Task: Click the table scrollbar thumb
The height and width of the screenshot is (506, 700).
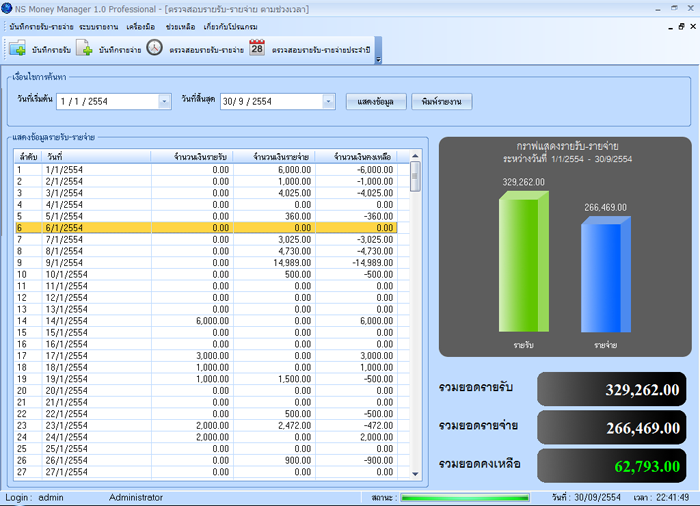Action: point(415,176)
